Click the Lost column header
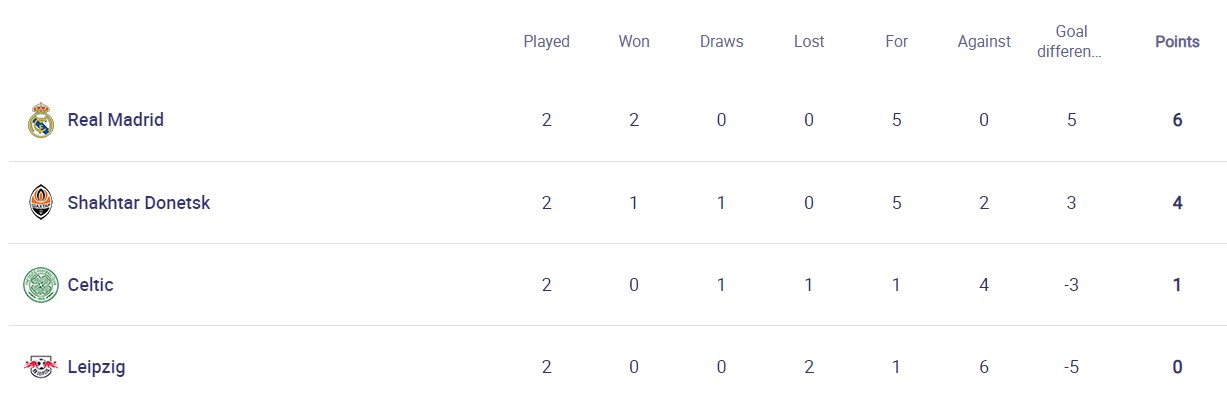1227x413 pixels. pos(809,42)
